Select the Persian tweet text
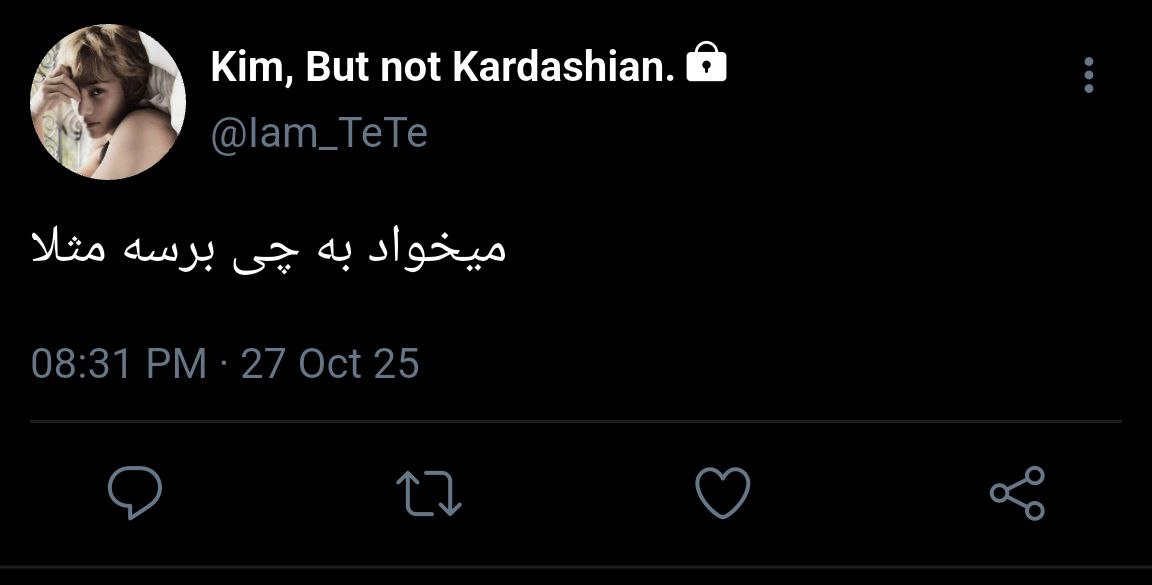The width and height of the screenshot is (1152, 585). pos(270,248)
